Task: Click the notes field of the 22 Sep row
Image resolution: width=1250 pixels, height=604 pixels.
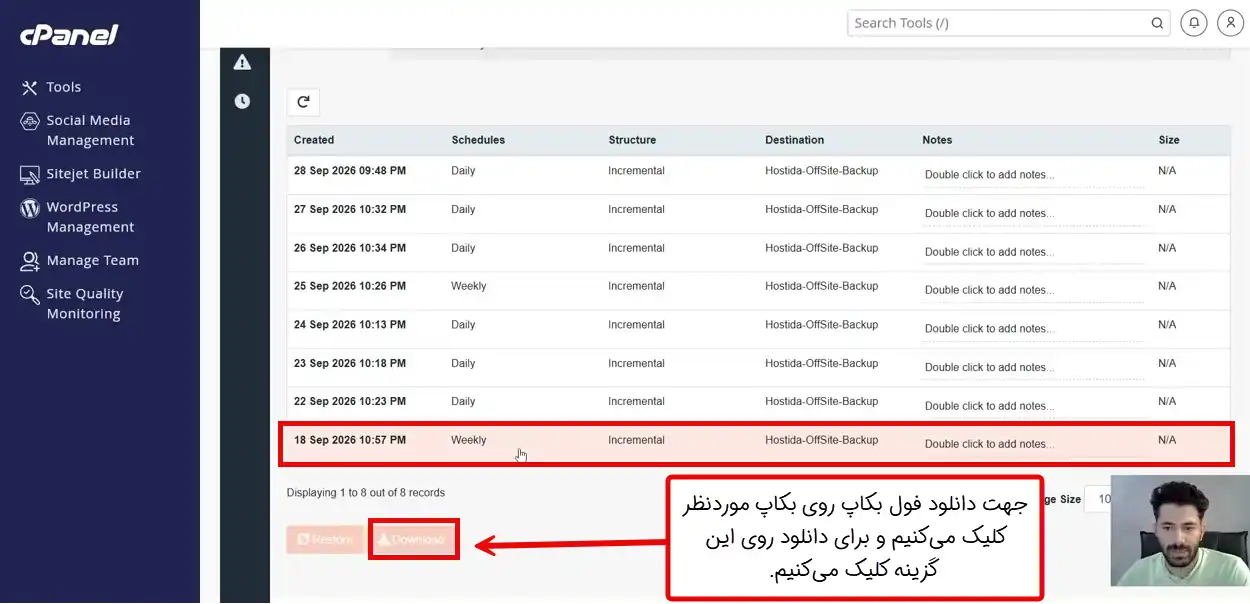Action: (1034, 406)
